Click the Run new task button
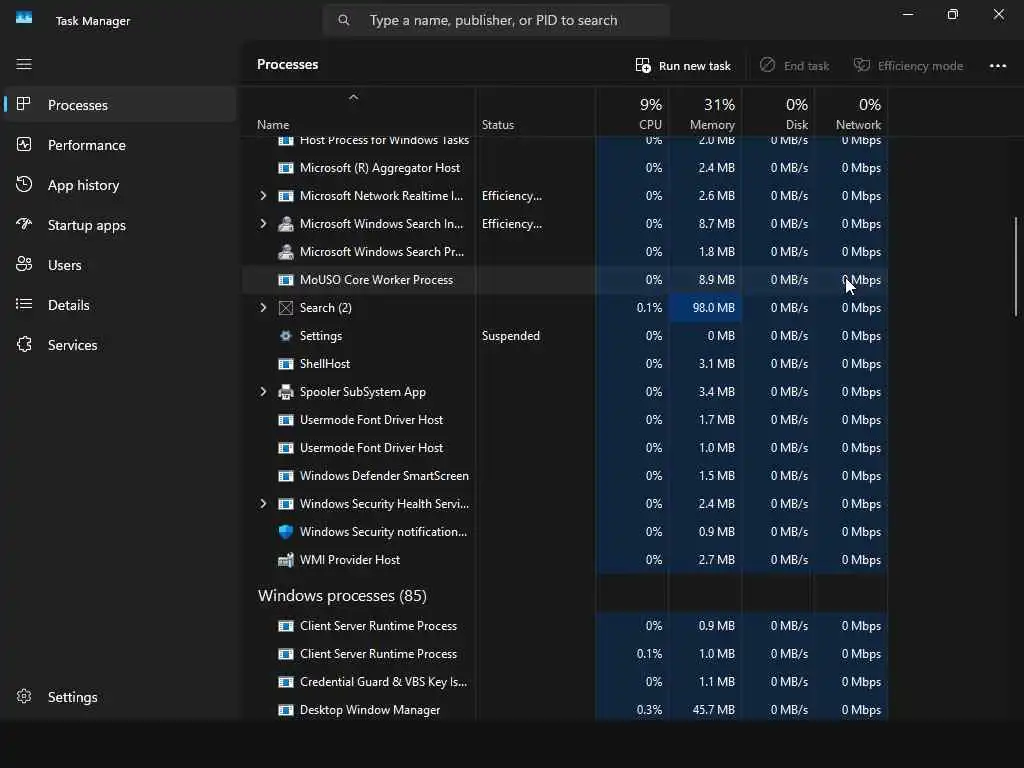Image resolution: width=1024 pixels, height=768 pixels. (x=683, y=65)
